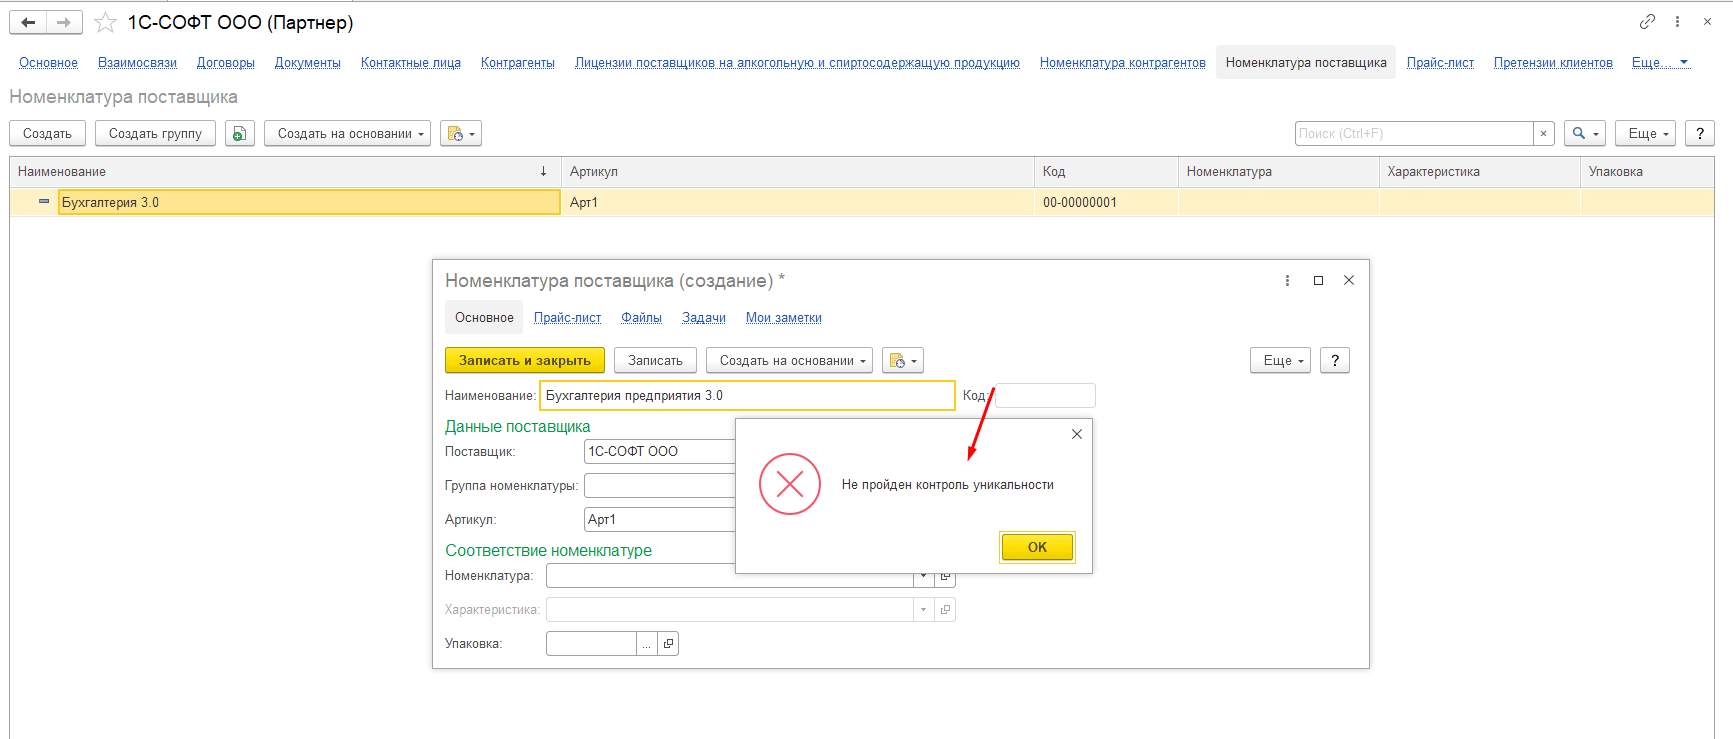1733x739 pixels.
Task: Click the Поставщик field with 1С-СОФТ ООО
Action: click(x=660, y=451)
